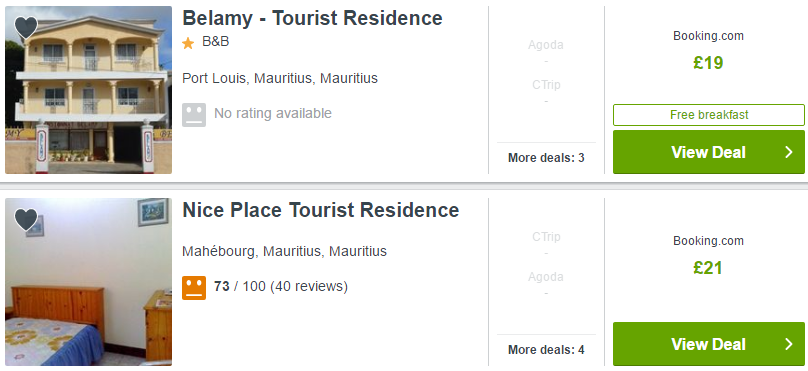Viewport: 808px width, 371px height.
Task: Open Nice Place Tourist Residence title link
Action: tap(321, 210)
